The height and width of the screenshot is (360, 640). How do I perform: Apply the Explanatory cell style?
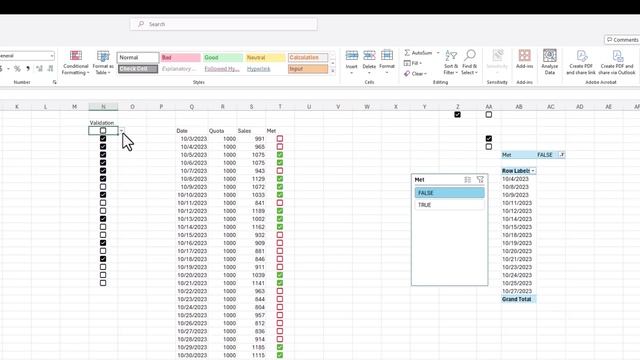pyautogui.click(x=180, y=69)
